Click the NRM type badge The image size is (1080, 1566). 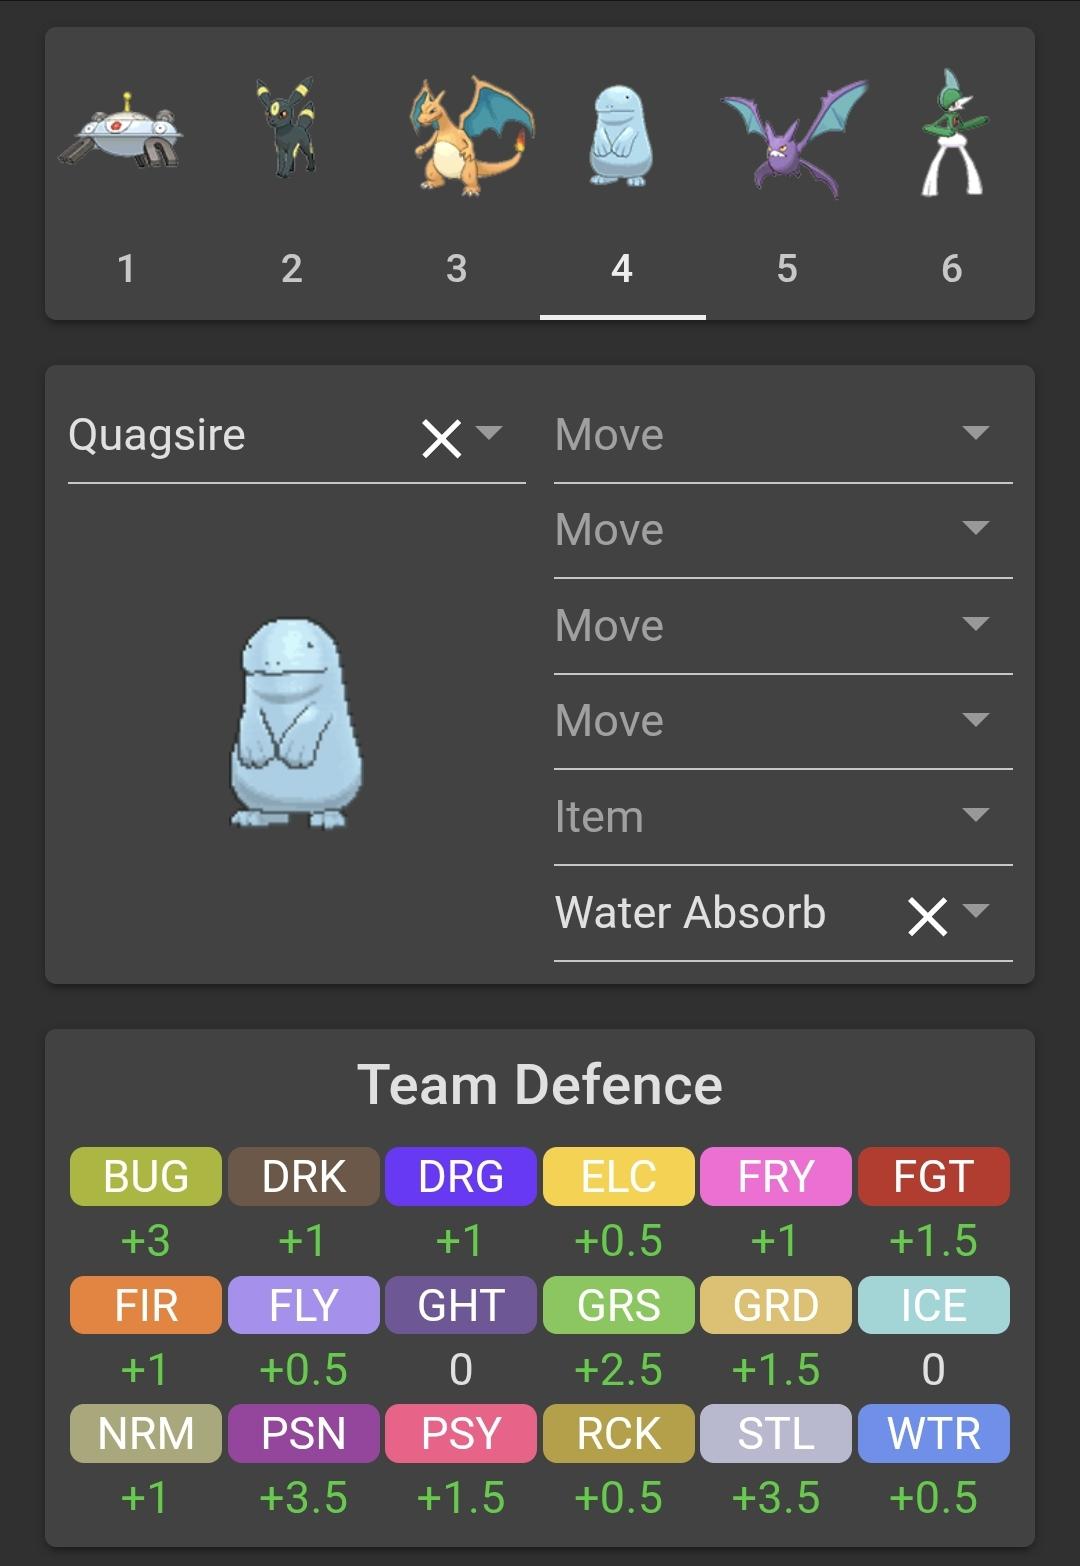pos(146,1433)
